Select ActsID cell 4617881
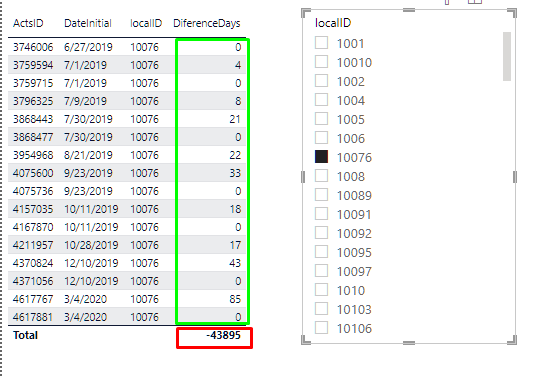 click(x=33, y=317)
